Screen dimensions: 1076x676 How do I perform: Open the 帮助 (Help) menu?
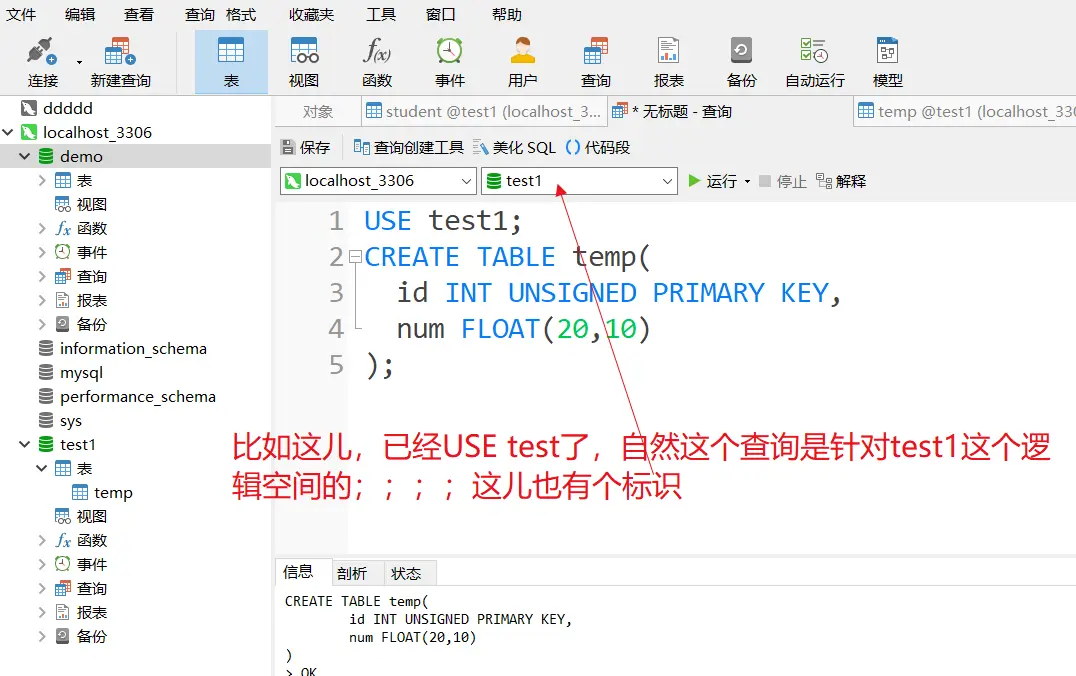(x=507, y=14)
